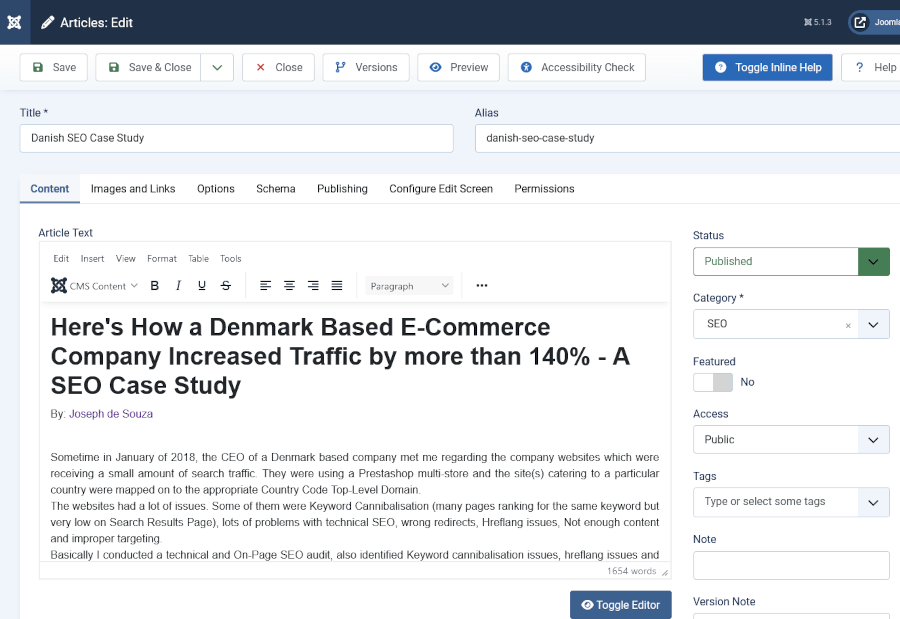Screen dimensions: 900x619
Task: Justify the article text
Action: (337, 286)
